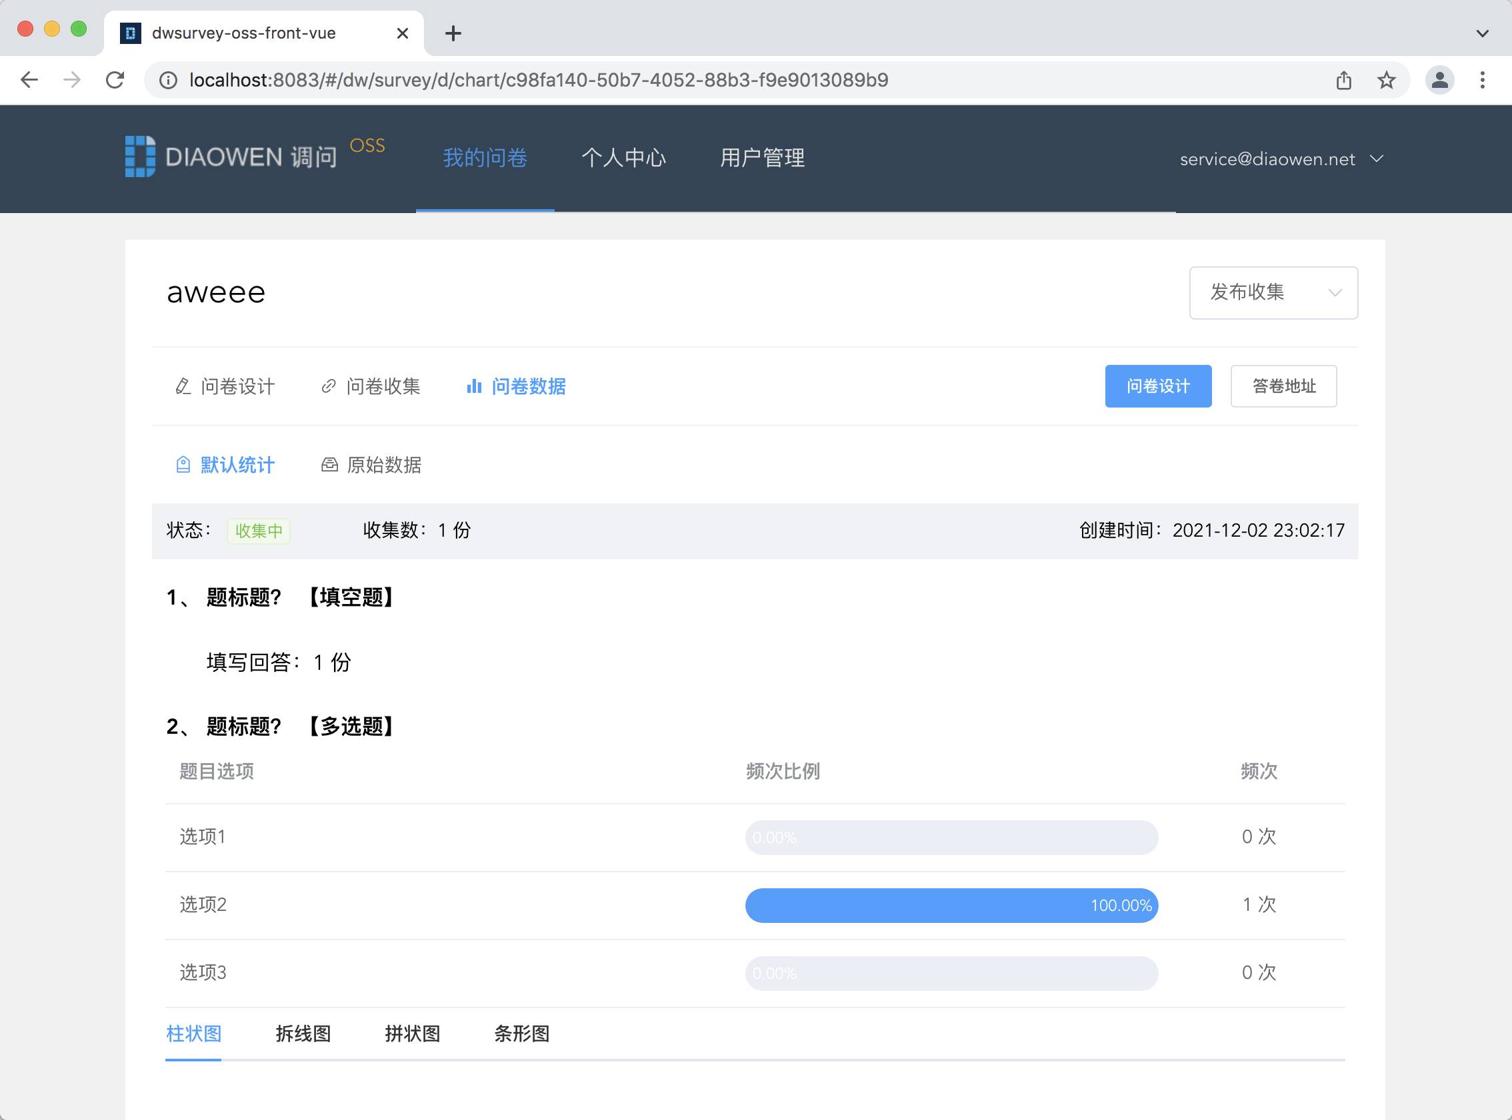Click the 0 次 count for 选项1

click(1259, 837)
